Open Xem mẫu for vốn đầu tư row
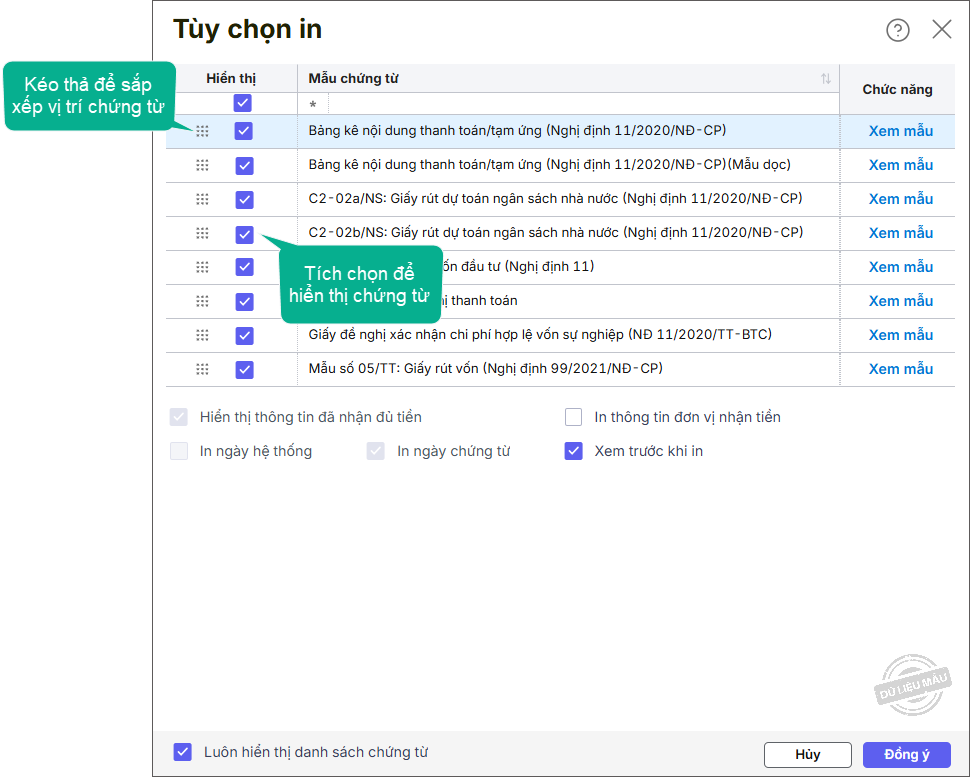 901,267
